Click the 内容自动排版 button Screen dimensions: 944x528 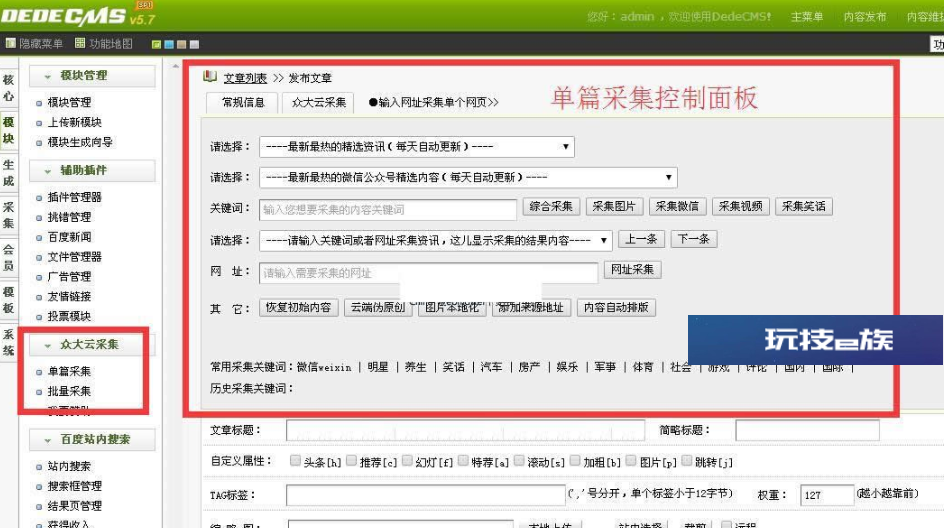coord(616,308)
